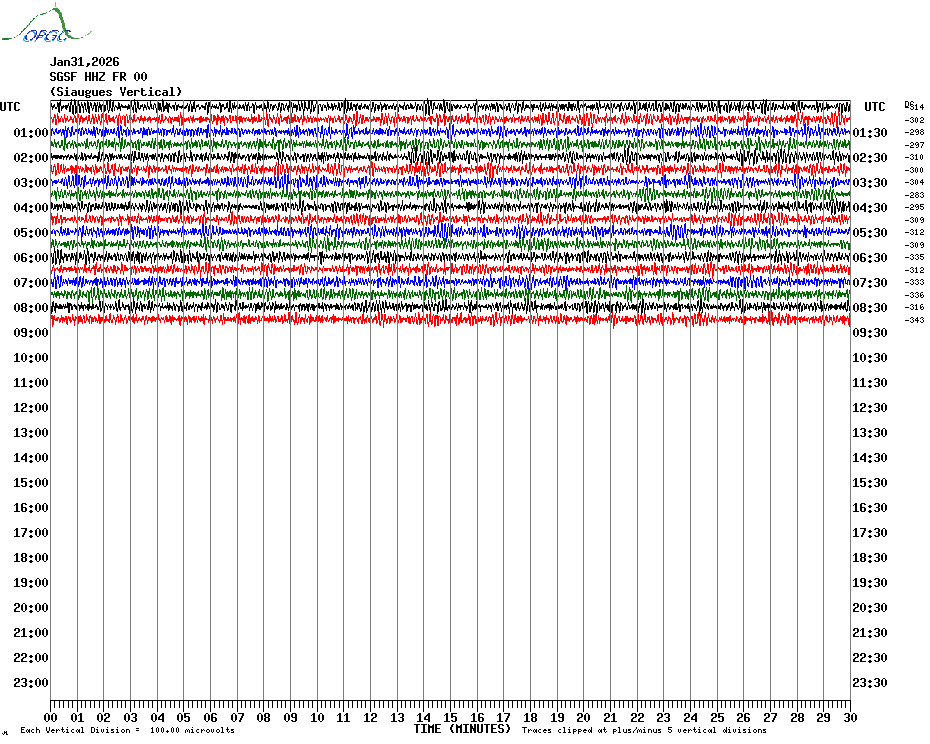Click the 22:30 end-time label
The width and height of the screenshot is (930, 744).
(x=870, y=657)
